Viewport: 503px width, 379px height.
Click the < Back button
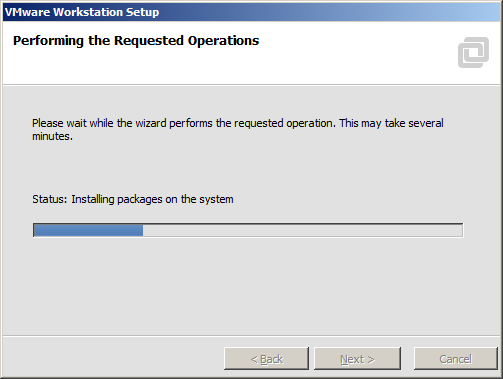pos(266,359)
